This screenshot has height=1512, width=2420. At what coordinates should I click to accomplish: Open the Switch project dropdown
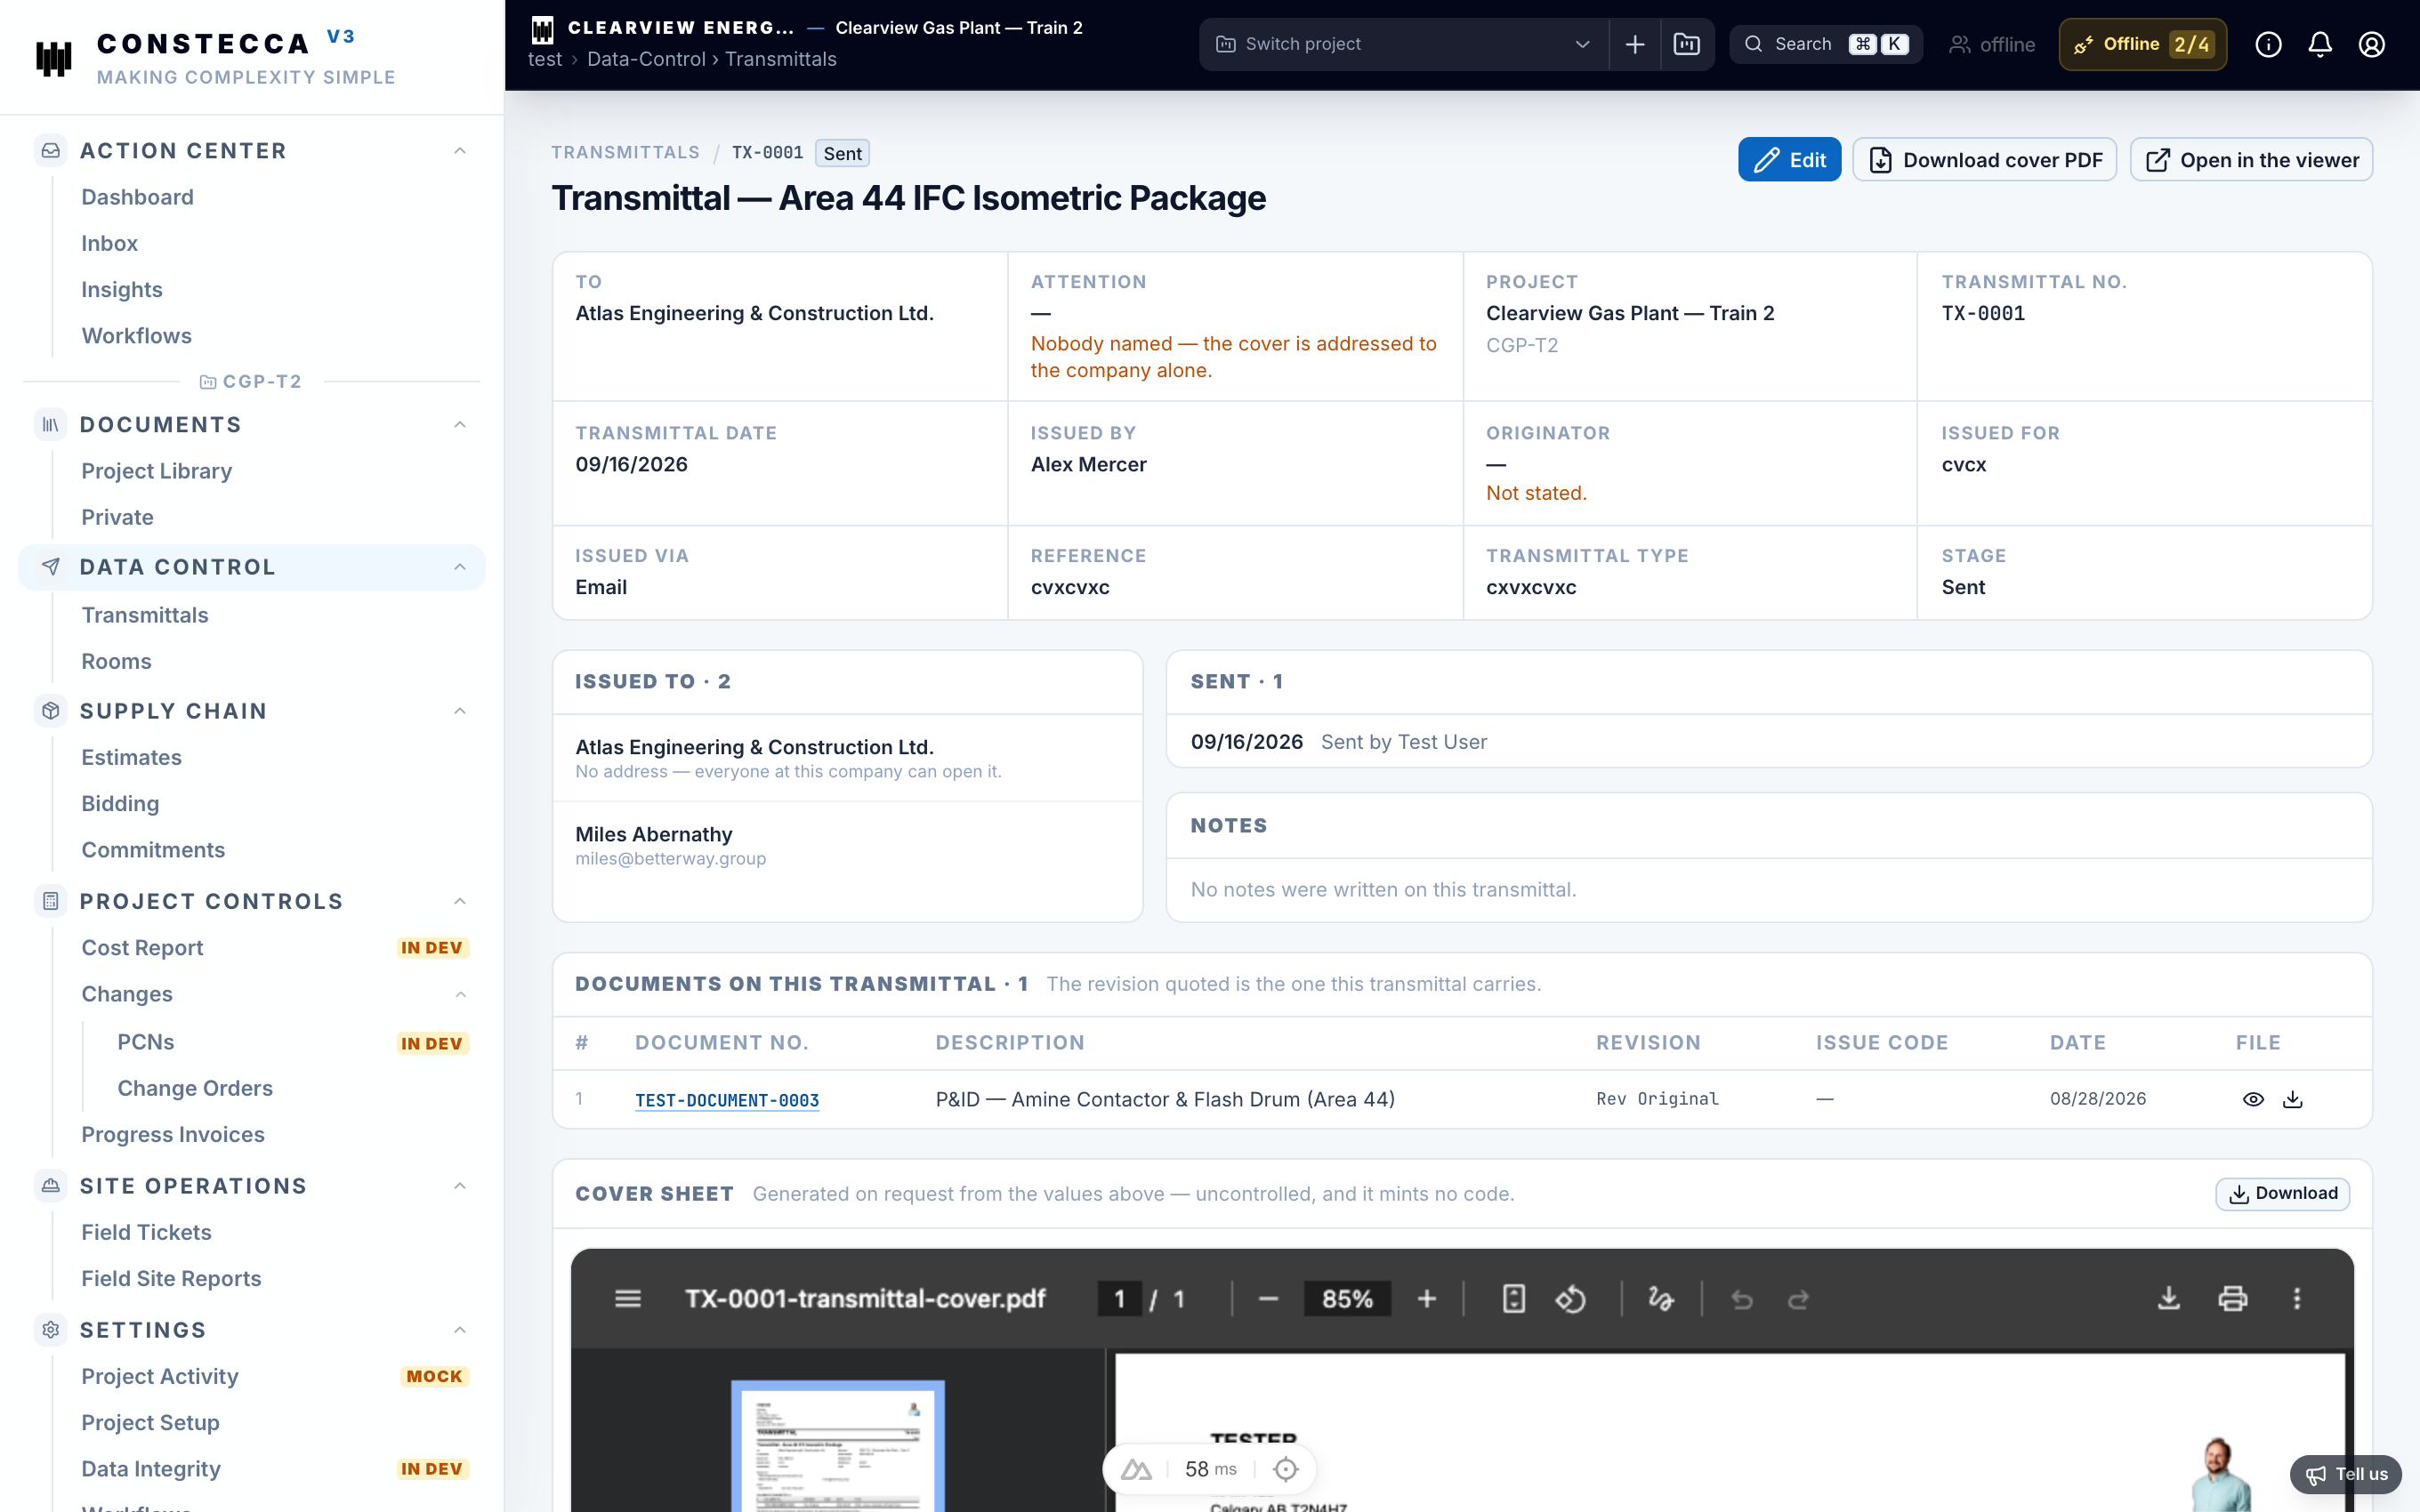(1403, 44)
